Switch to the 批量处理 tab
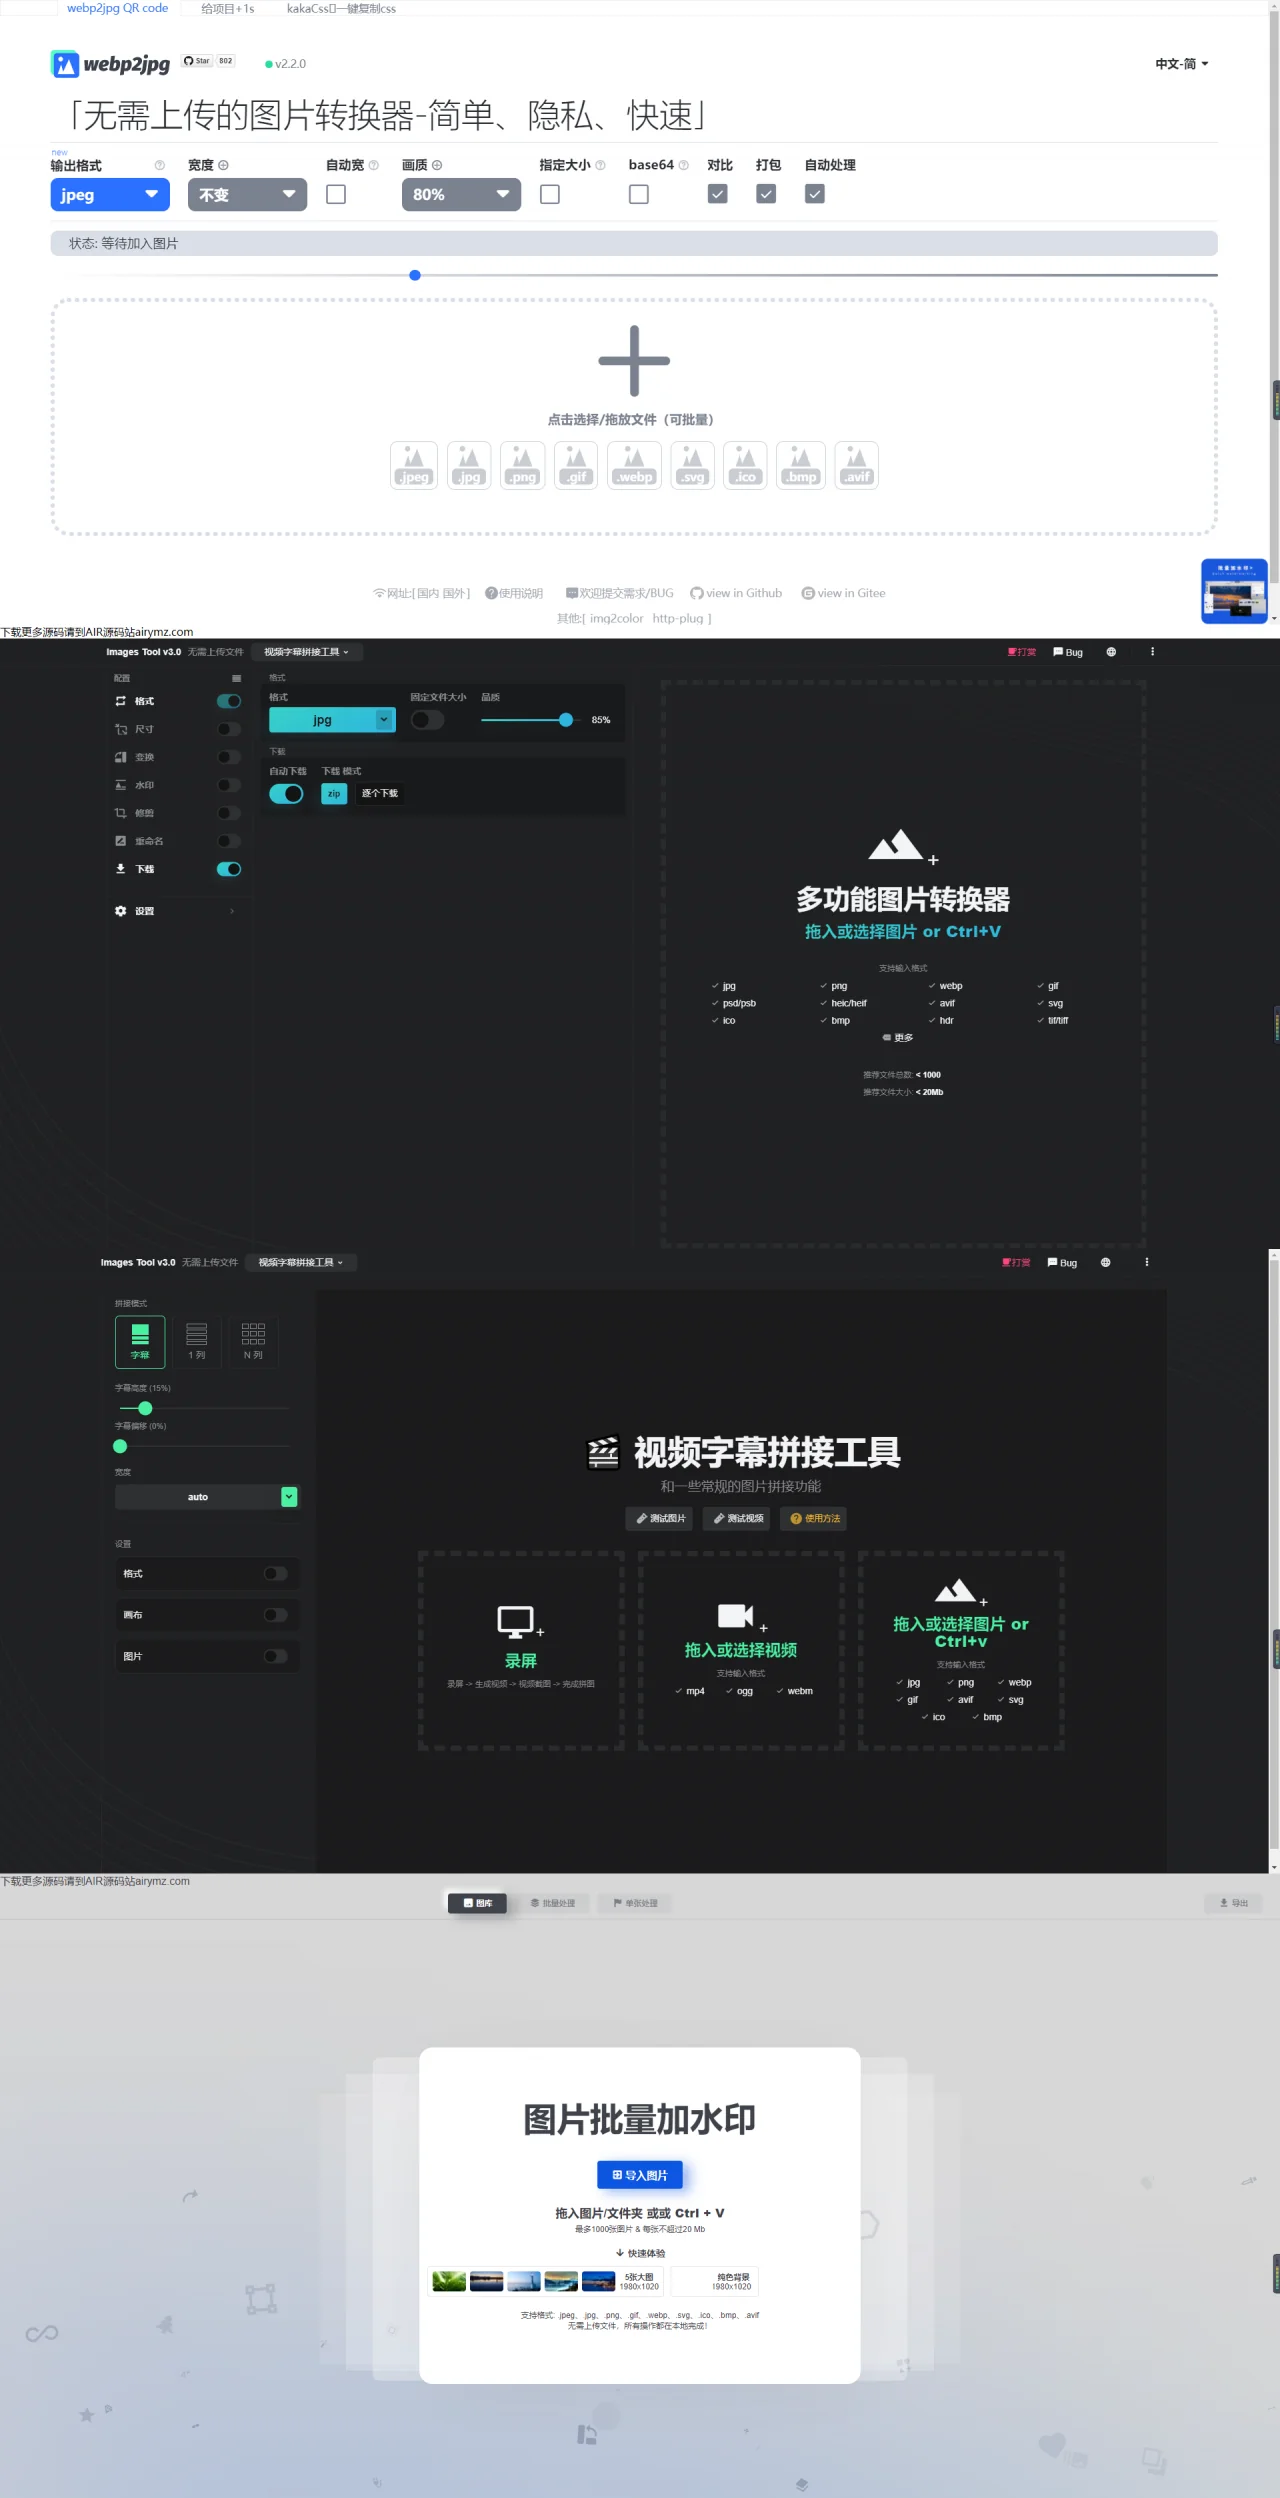Image resolution: width=1280 pixels, height=2498 pixels. tap(553, 1903)
